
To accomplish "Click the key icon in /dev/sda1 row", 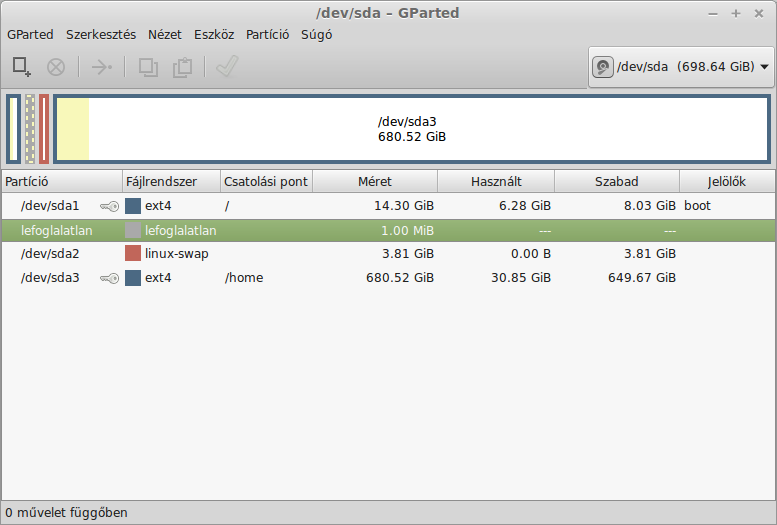I will click(x=110, y=206).
